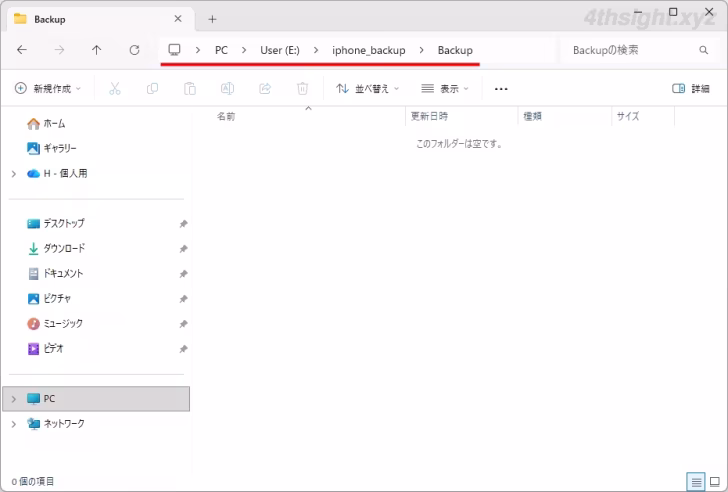Expand the PC tree node
Screen dimensions: 728x492
(13, 399)
